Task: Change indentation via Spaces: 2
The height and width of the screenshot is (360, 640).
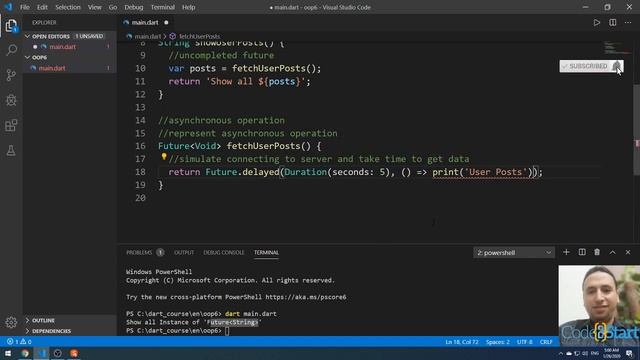Action: click(x=498, y=342)
